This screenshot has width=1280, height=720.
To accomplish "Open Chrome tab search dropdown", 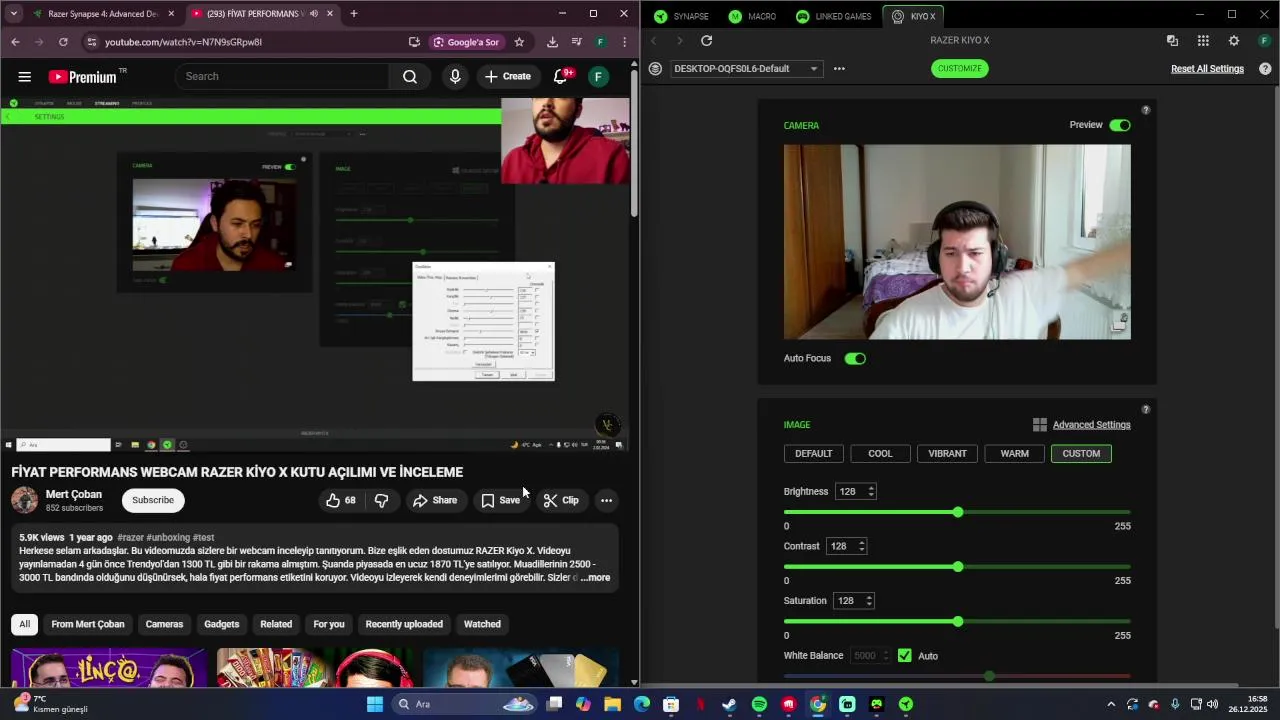I will click(14, 14).
